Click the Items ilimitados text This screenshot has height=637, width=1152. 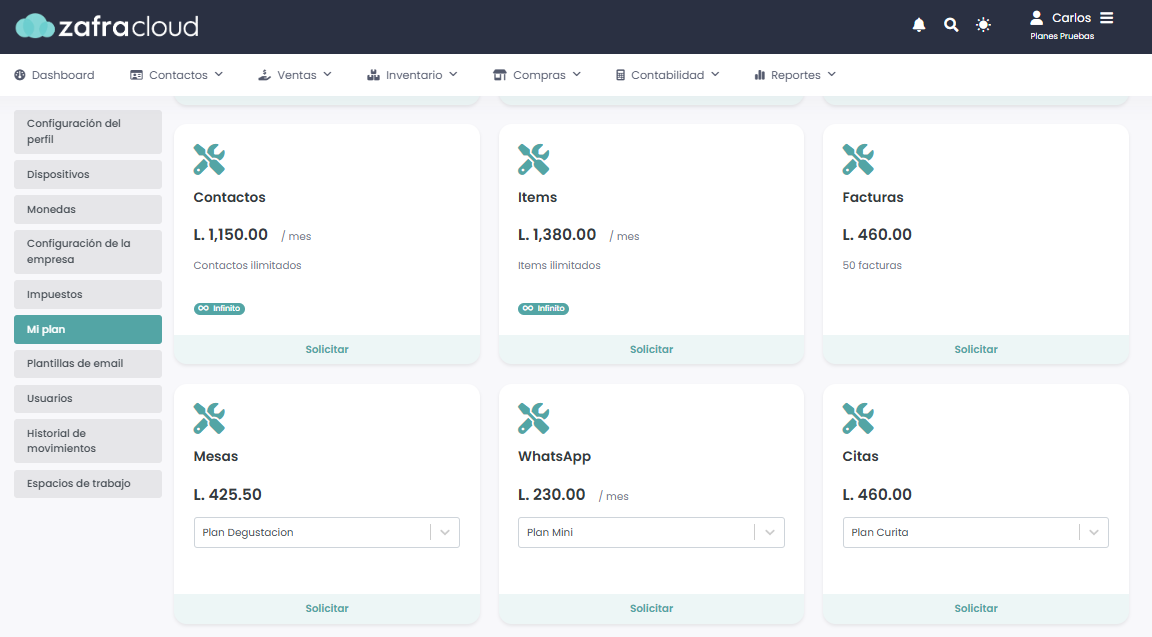coord(559,265)
